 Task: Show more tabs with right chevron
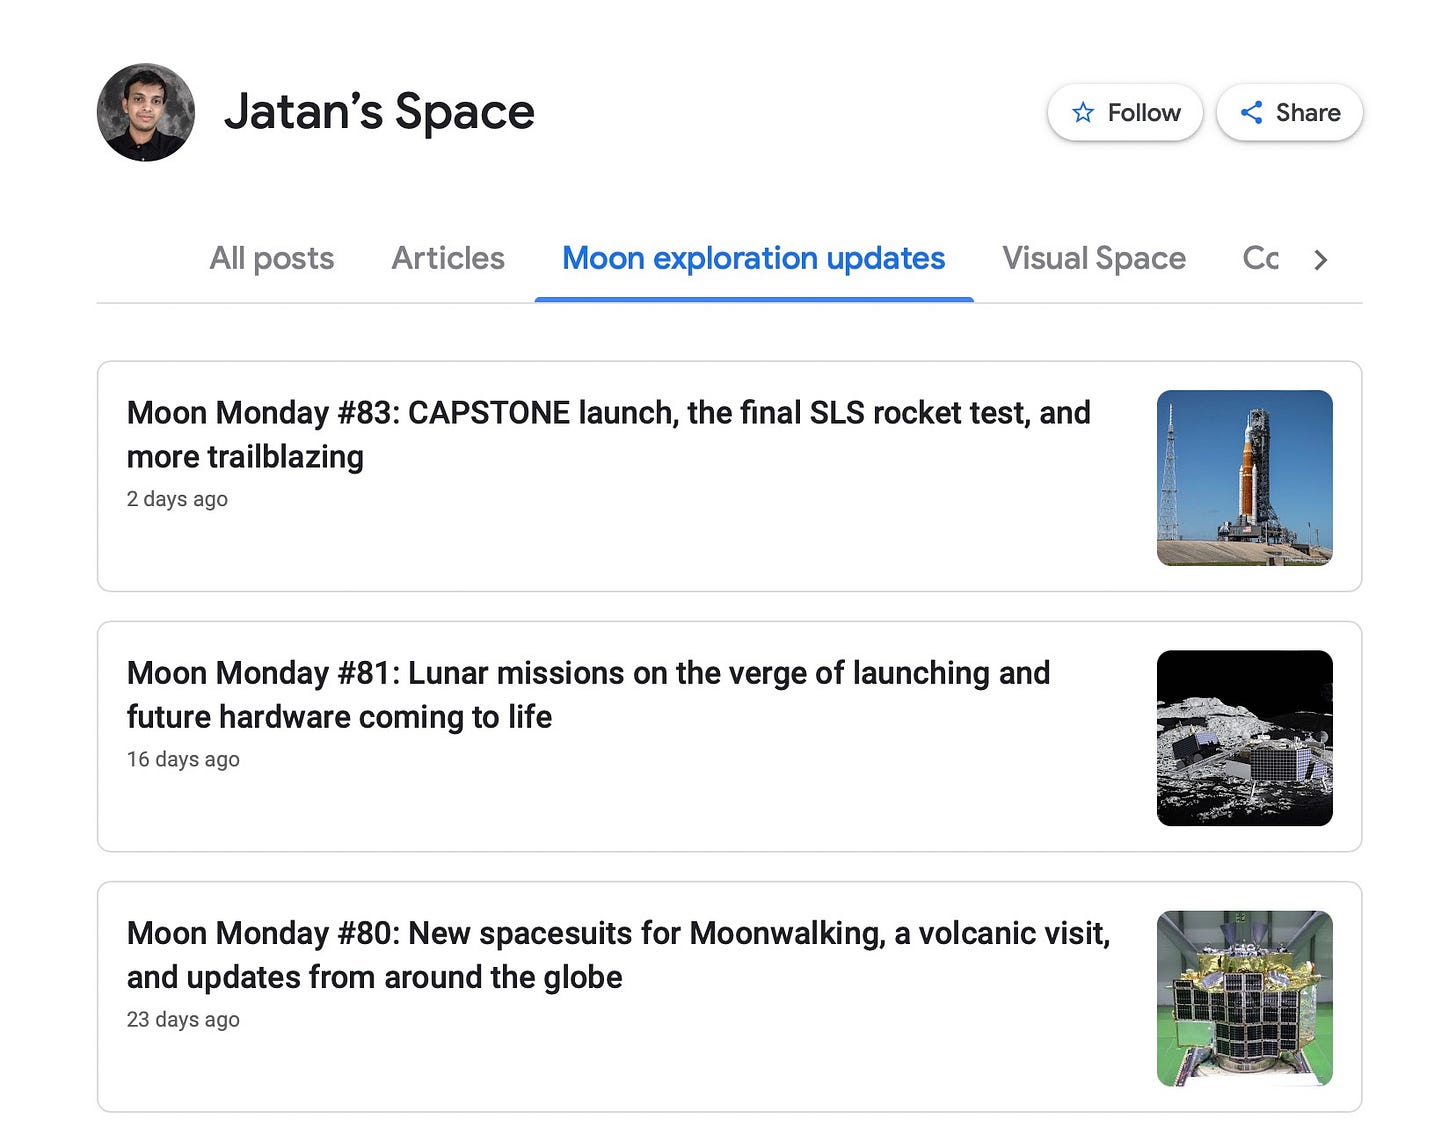pyautogui.click(x=1320, y=260)
